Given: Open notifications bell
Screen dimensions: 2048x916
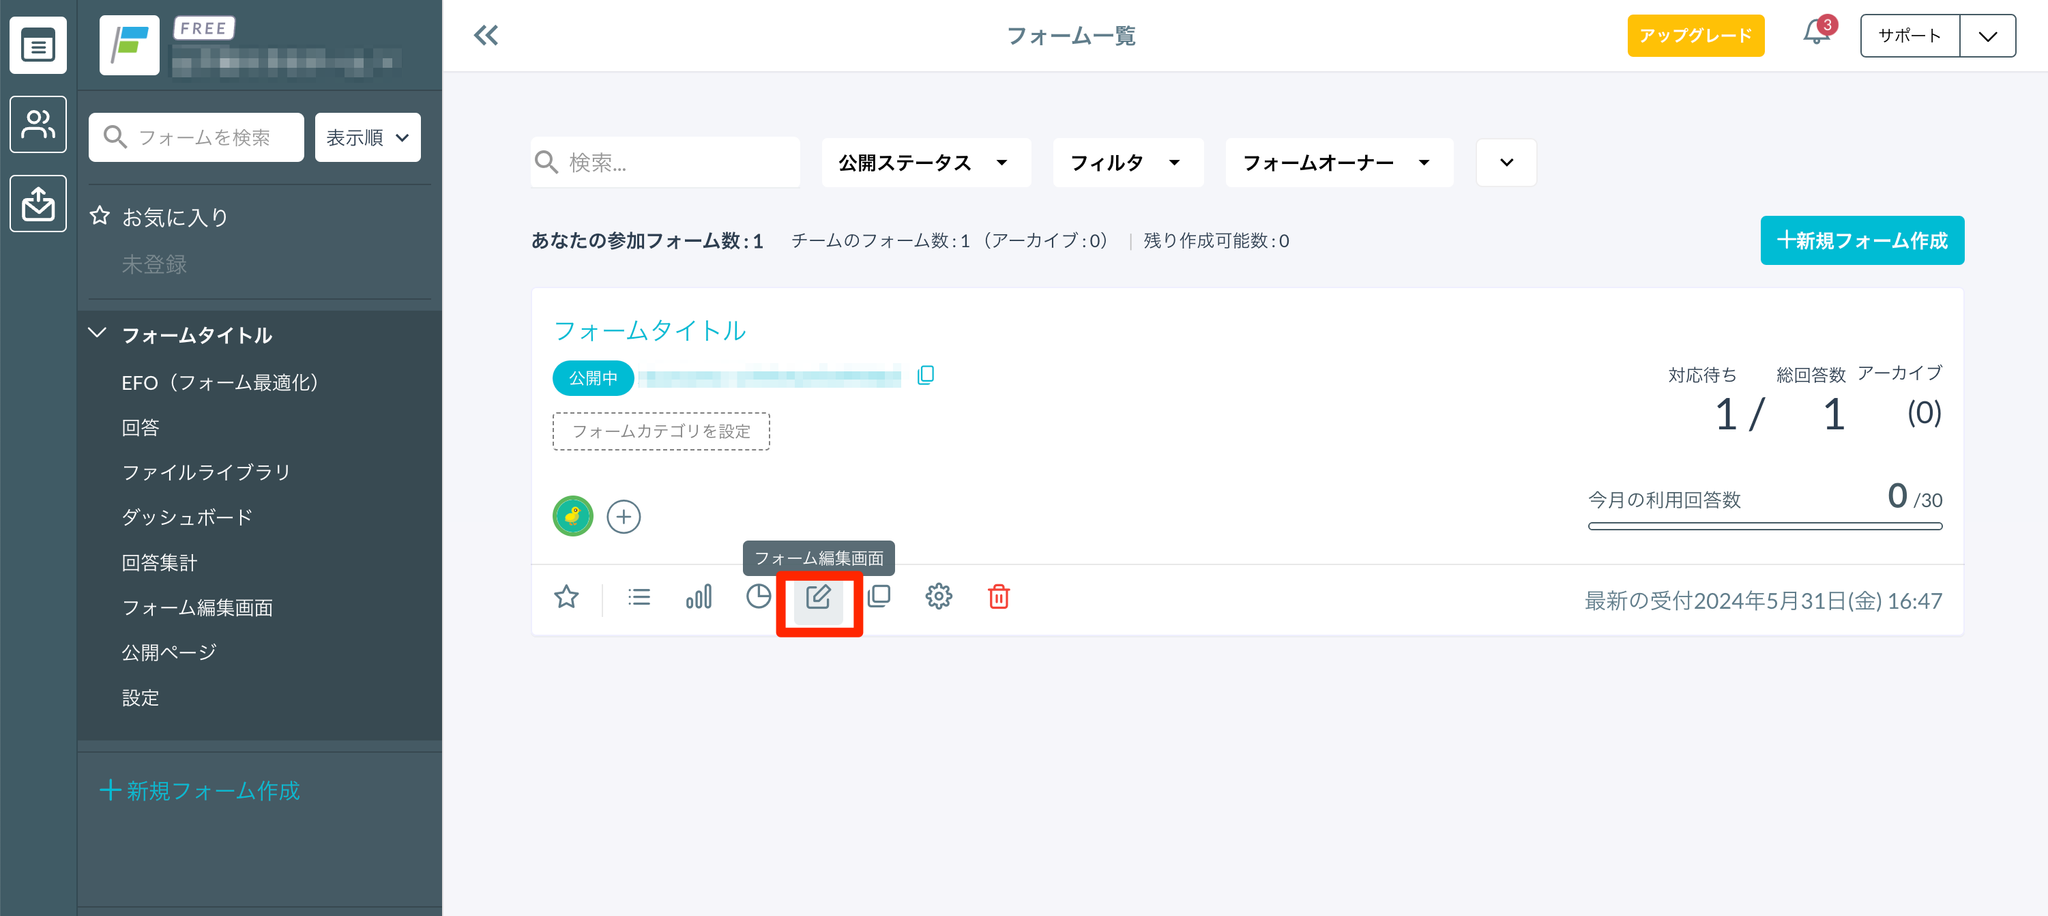Looking at the screenshot, I should tap(1817, 34).
